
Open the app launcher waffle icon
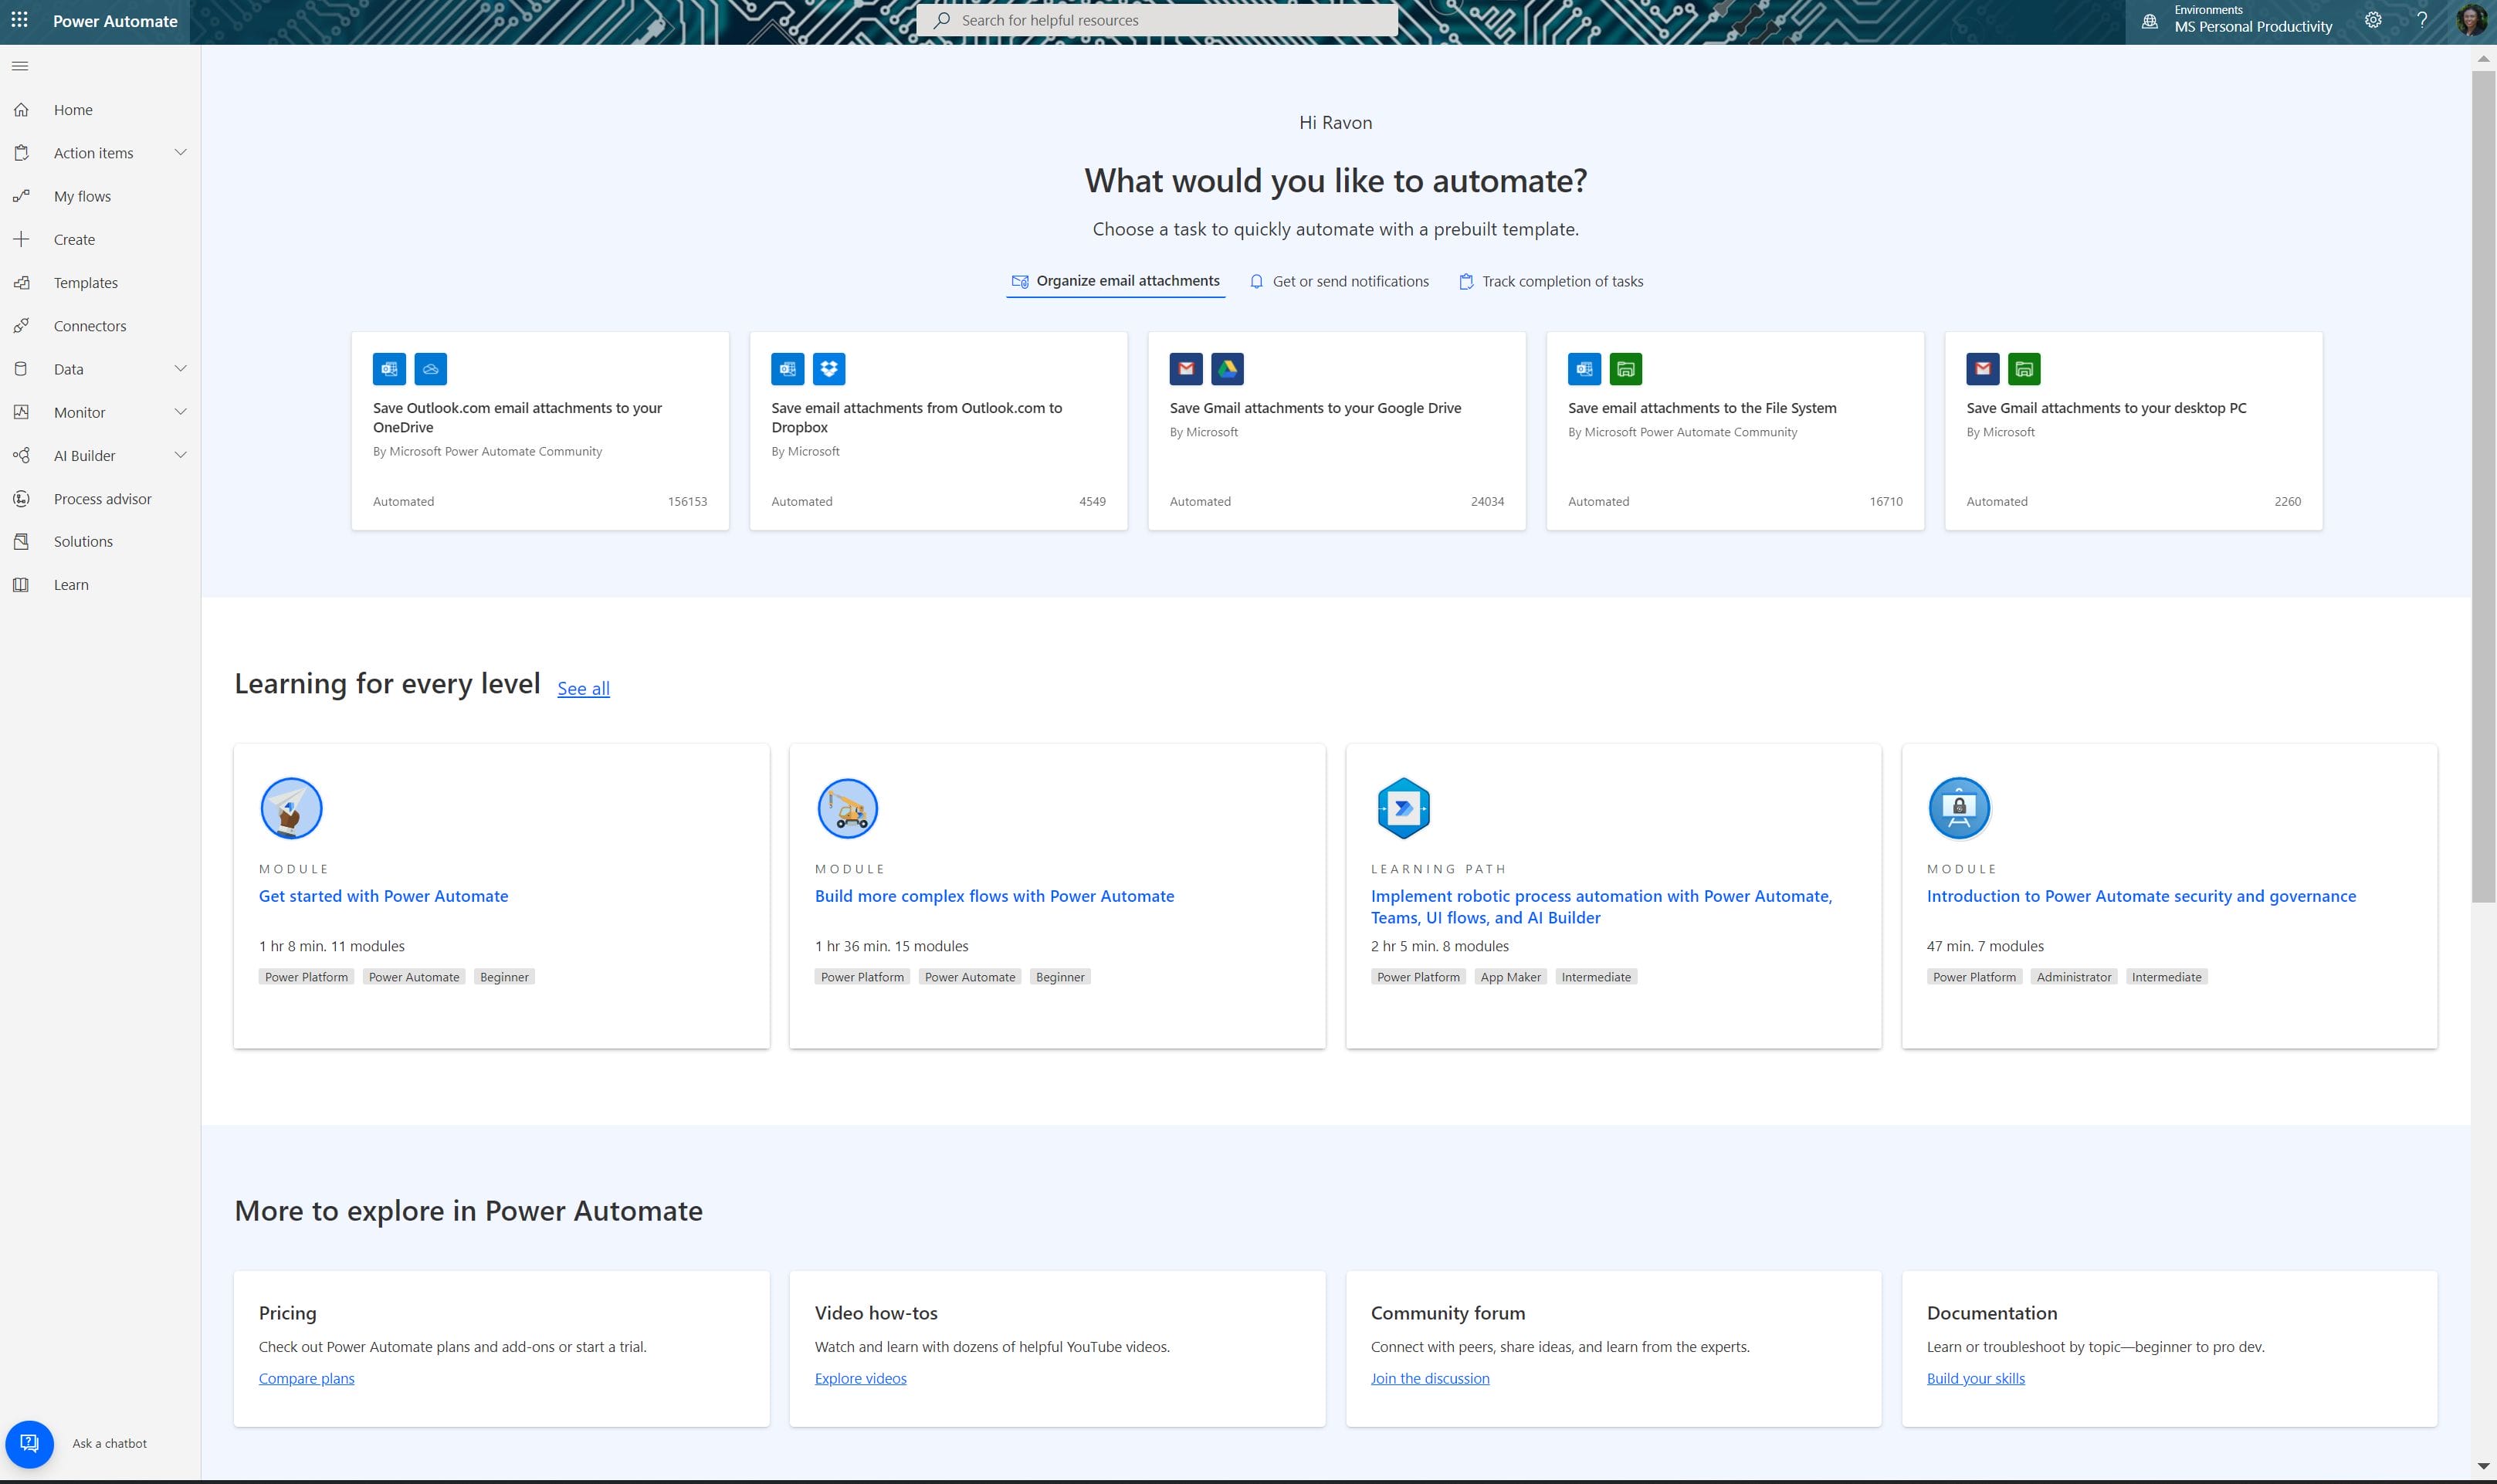(19, 20)
